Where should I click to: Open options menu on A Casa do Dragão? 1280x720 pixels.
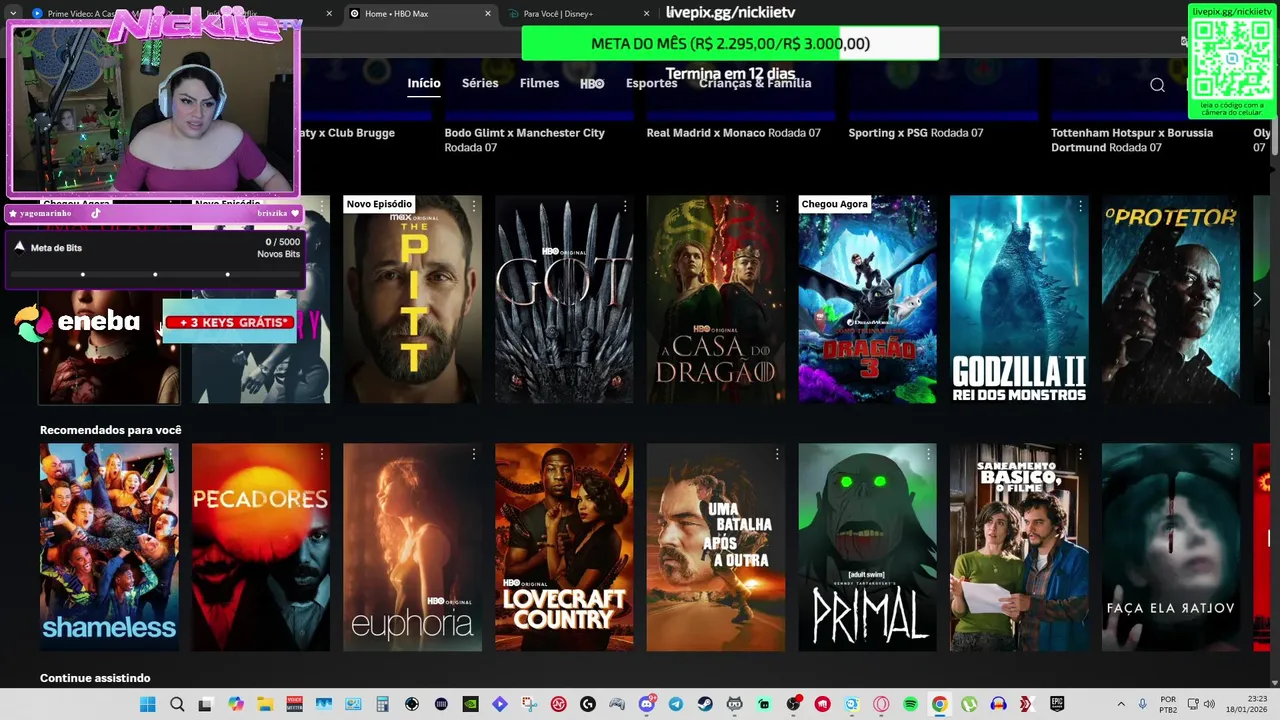(777, 206)
